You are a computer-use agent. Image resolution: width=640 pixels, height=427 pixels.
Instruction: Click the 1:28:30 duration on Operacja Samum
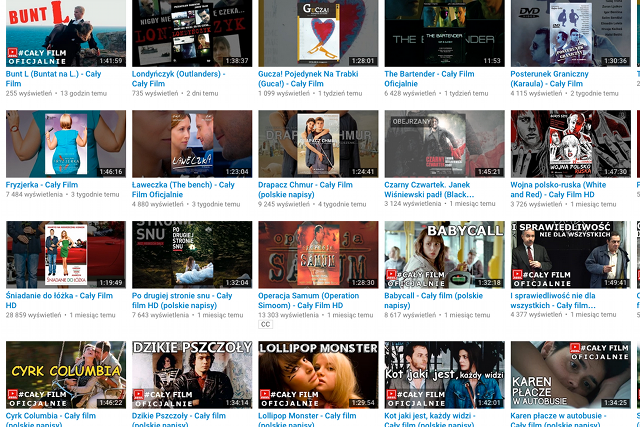[x=363, y=282]
